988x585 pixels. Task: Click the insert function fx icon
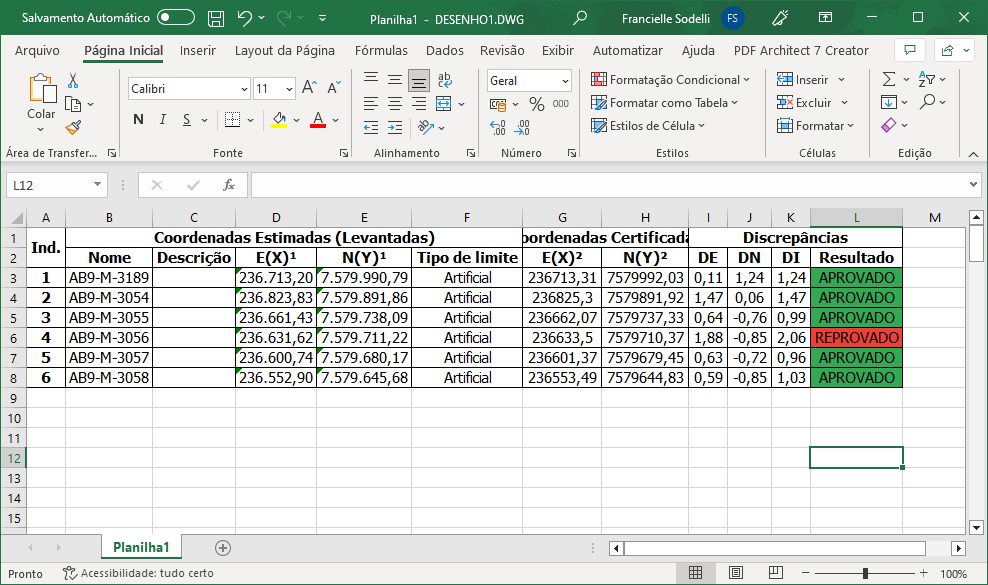click(x=229, y=185)
